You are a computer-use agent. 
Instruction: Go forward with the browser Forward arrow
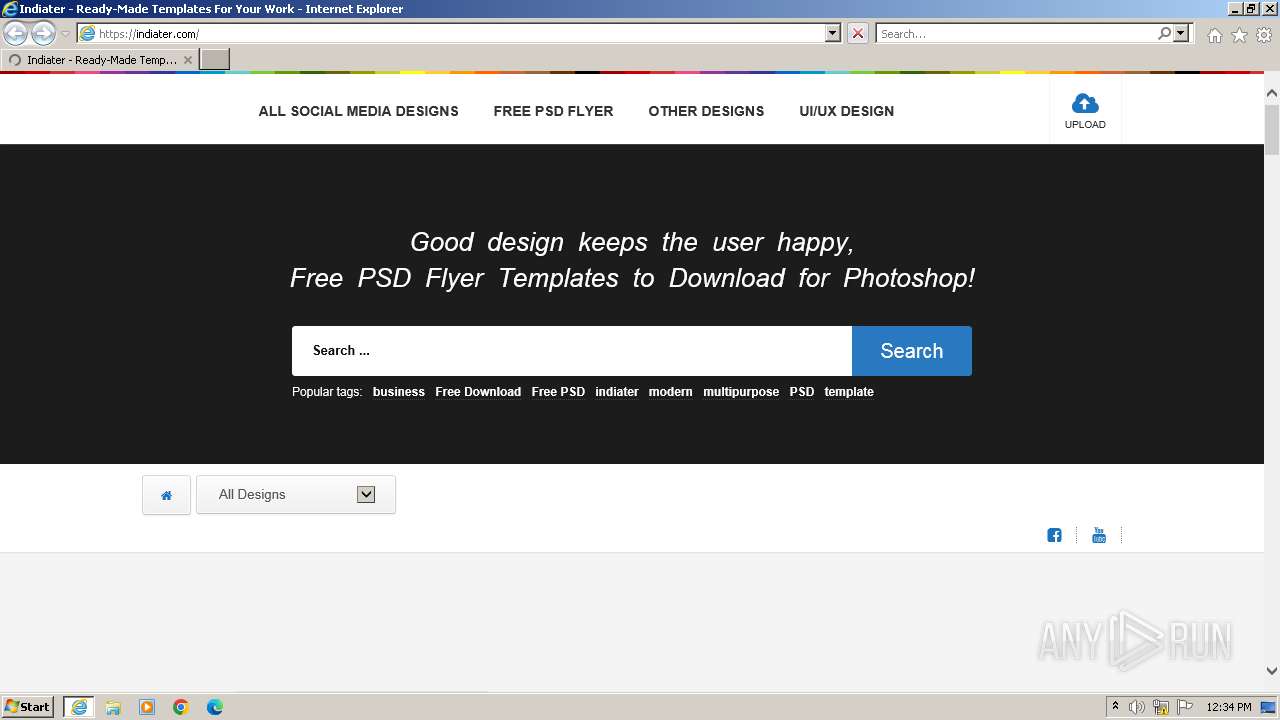(43, 33)
